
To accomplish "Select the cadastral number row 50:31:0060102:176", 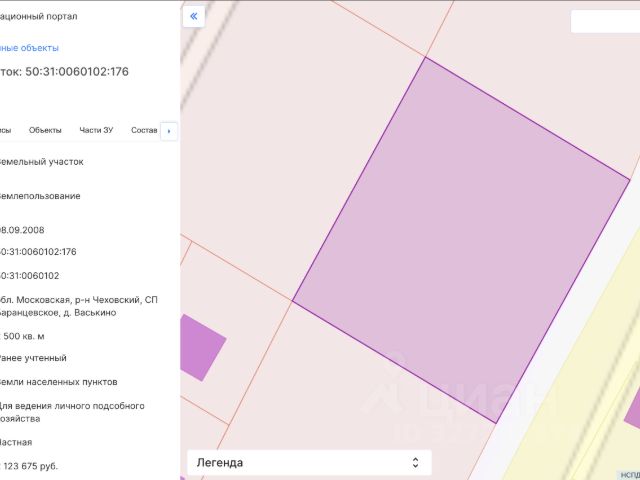I will click(x=38, y=252).
